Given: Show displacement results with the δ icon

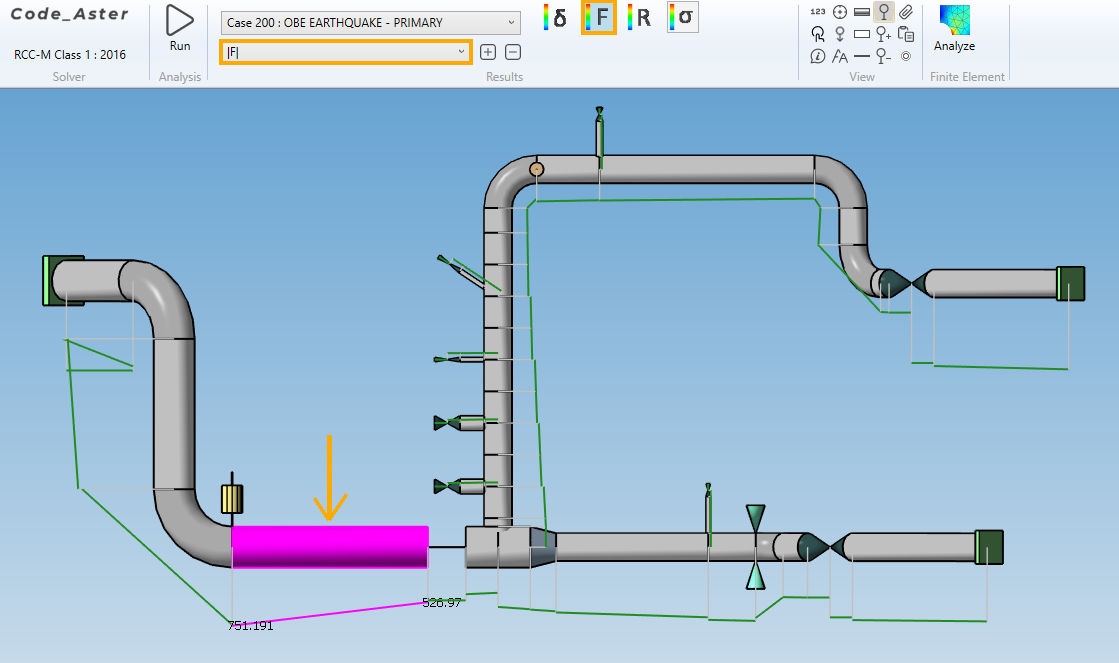Looking at the screenshot, I should pyautogui.click(x=554, y=18).
